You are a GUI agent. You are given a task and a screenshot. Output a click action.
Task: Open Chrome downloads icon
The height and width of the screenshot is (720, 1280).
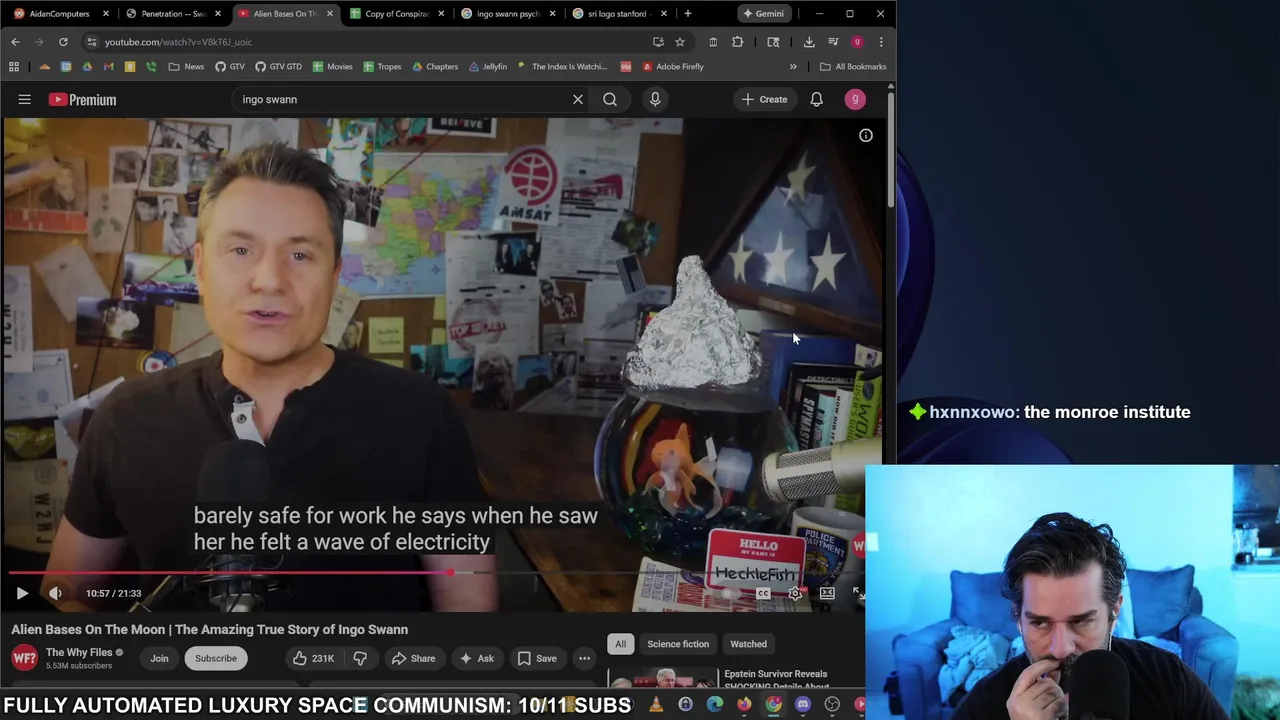click(809, 42)
